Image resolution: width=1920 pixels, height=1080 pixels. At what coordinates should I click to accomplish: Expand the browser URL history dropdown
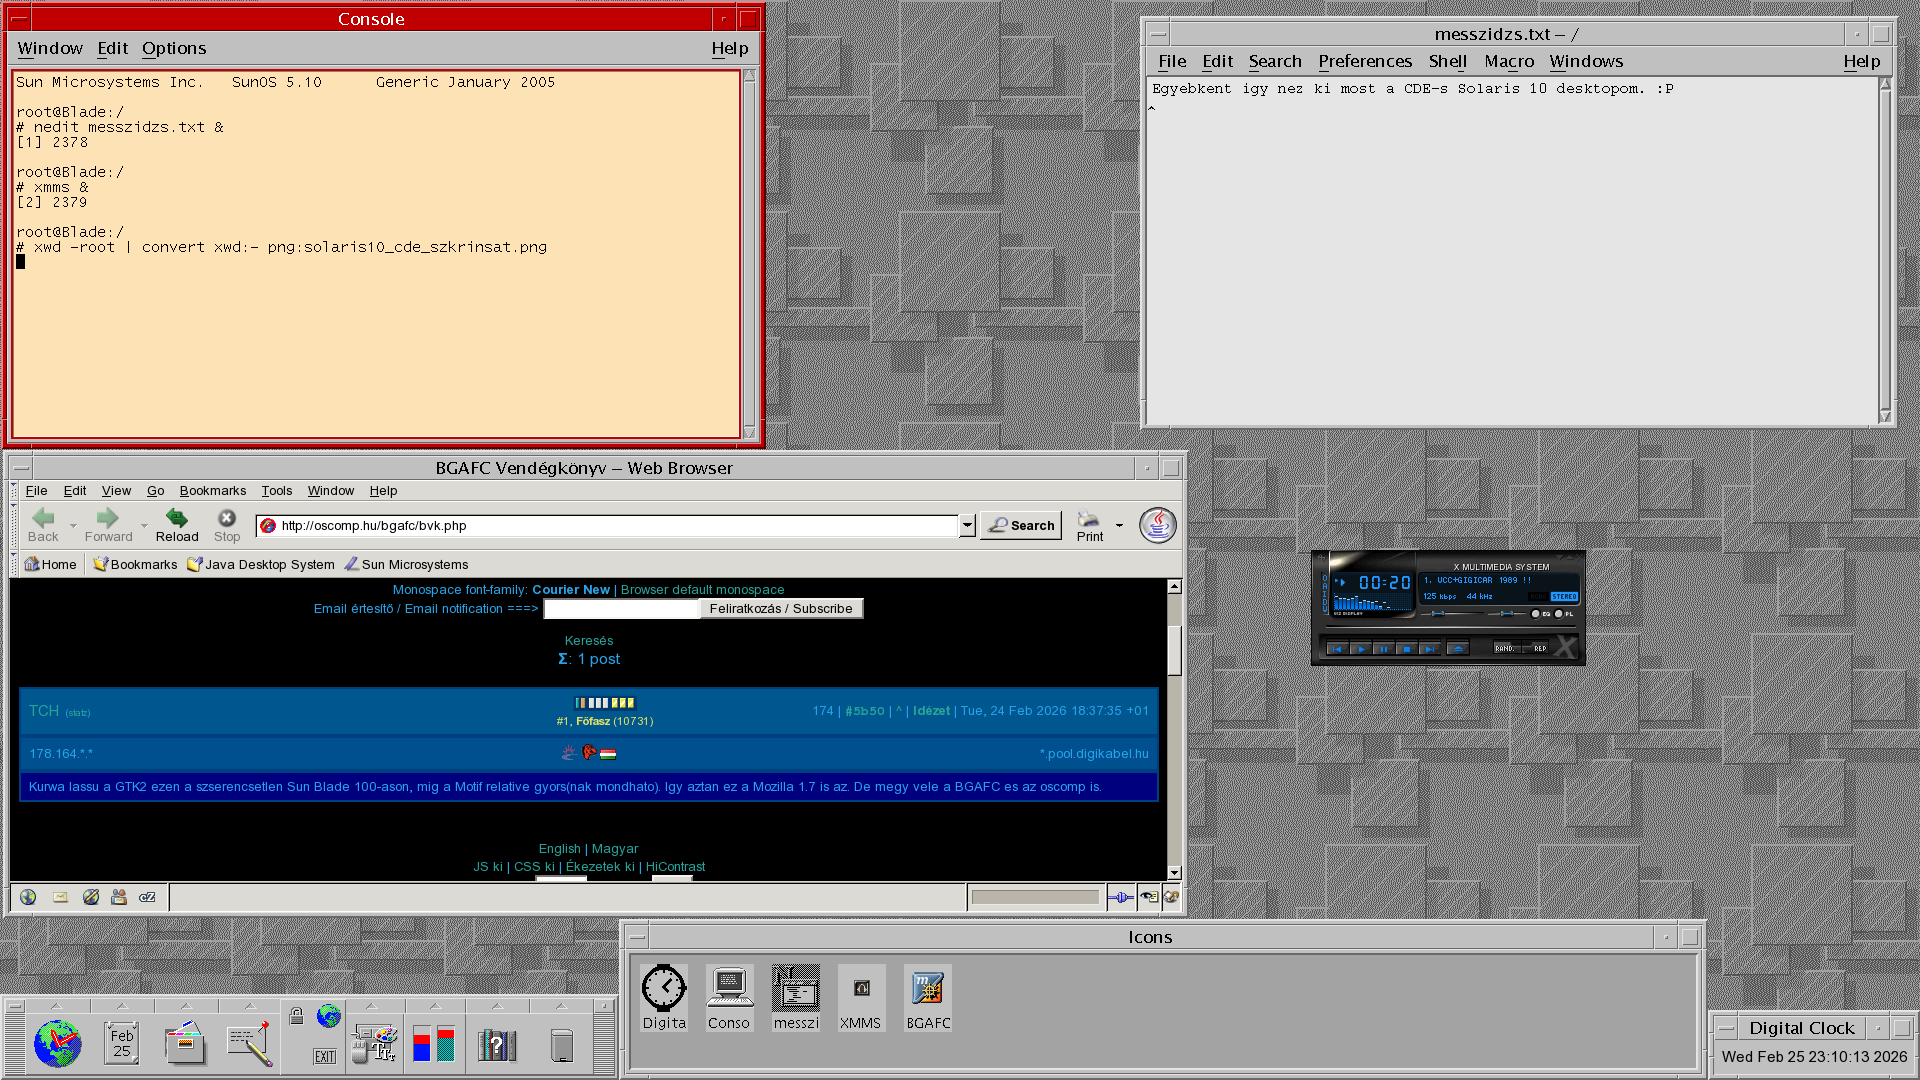coord(967,525)
